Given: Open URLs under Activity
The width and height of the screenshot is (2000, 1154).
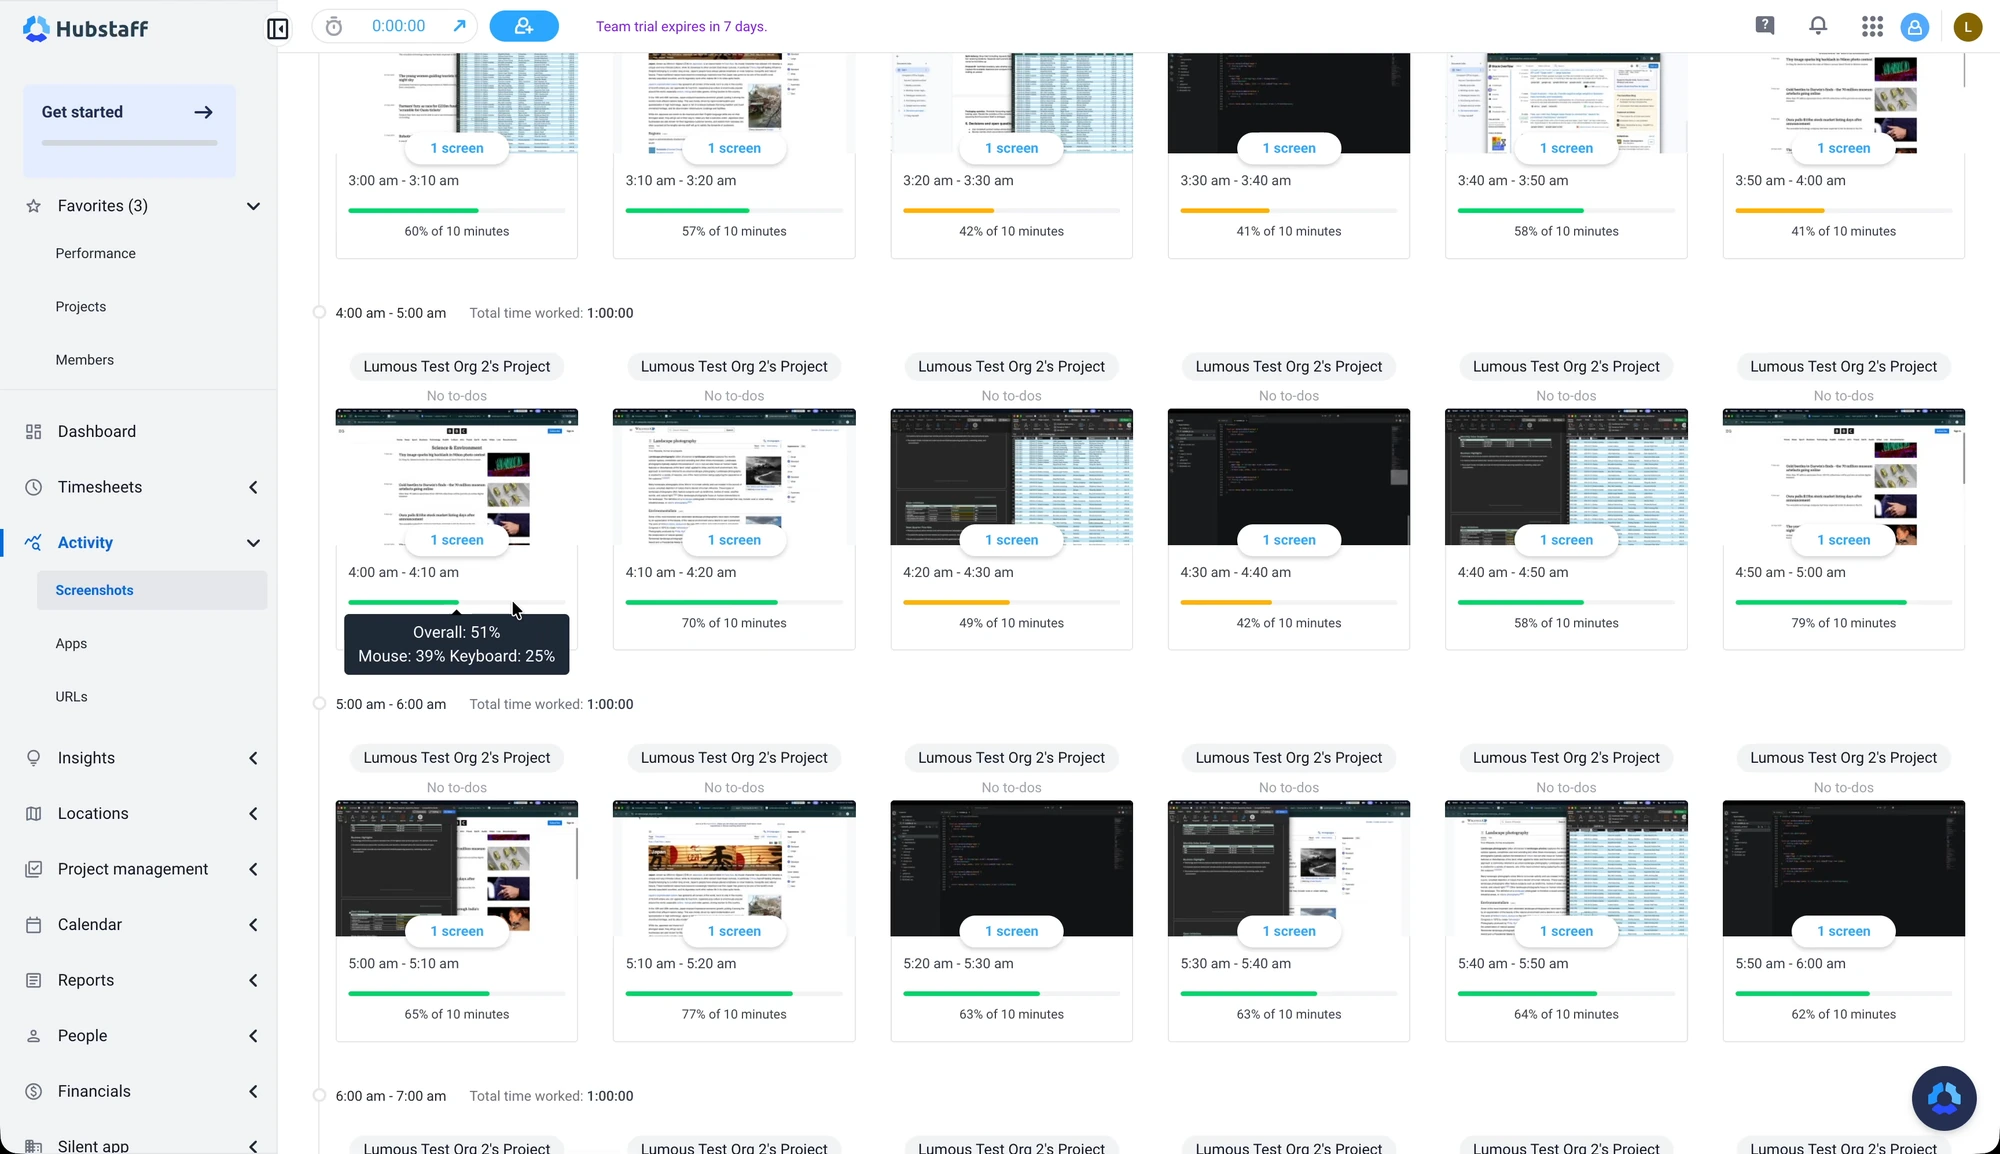Looking at the screenshot, I should tap(71, 697).
